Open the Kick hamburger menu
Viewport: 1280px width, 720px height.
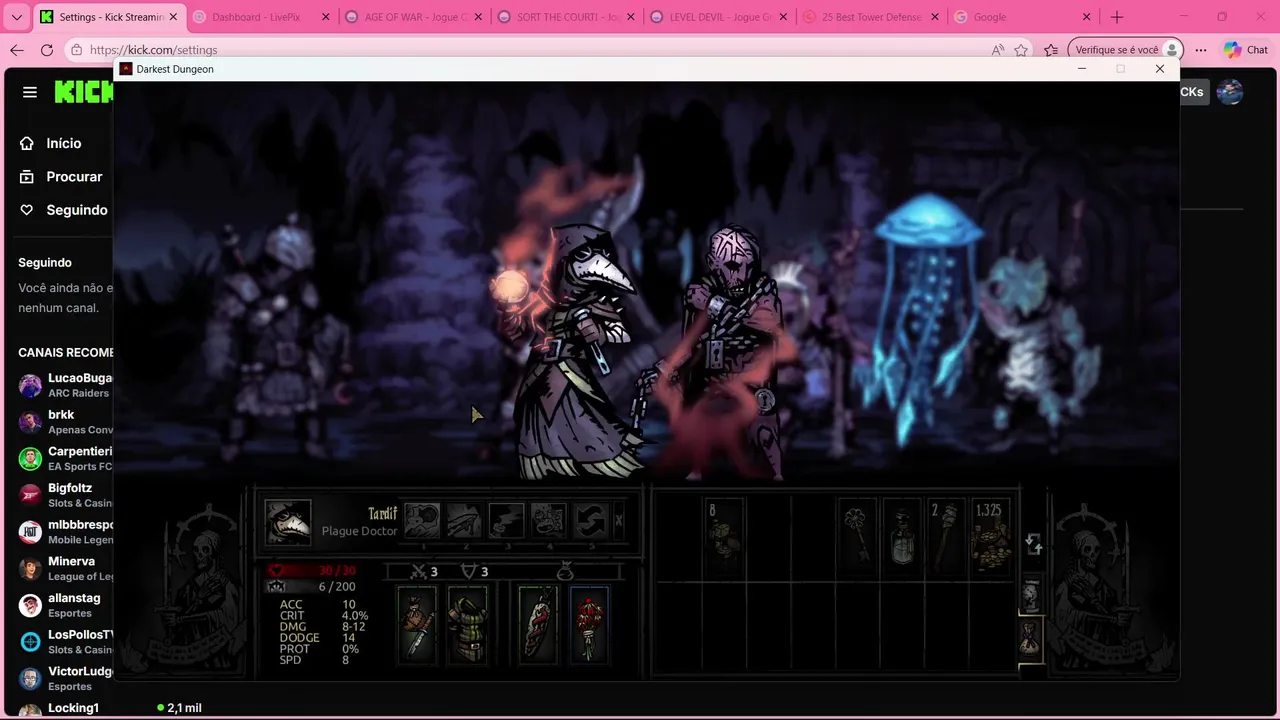(x=30, y=92)
